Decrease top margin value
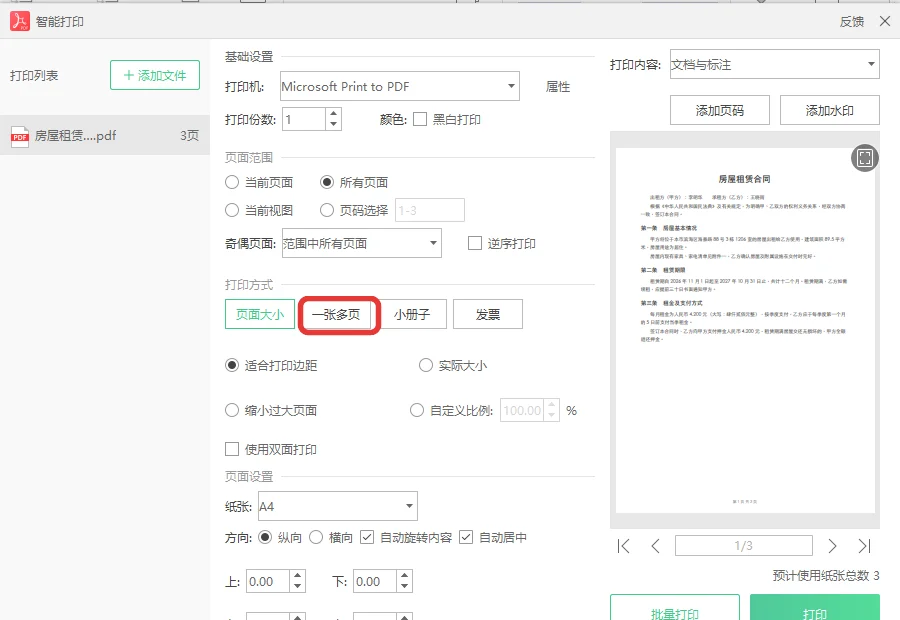This screenshot has height=620, width=900. [297, 587]
